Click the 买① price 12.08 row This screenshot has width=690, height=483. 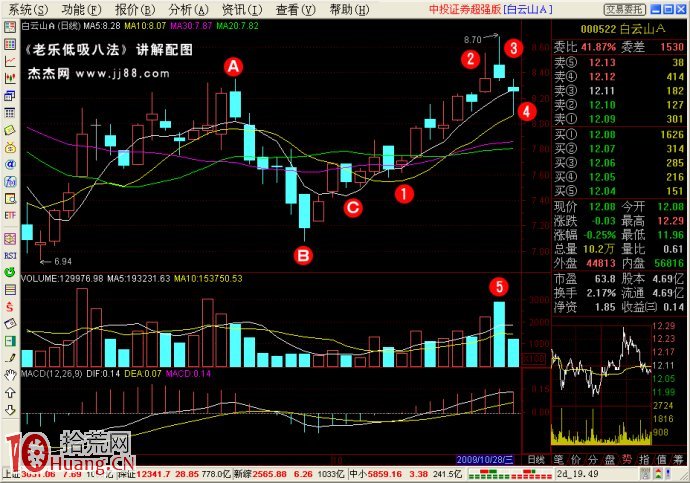[x=619, y=135]
